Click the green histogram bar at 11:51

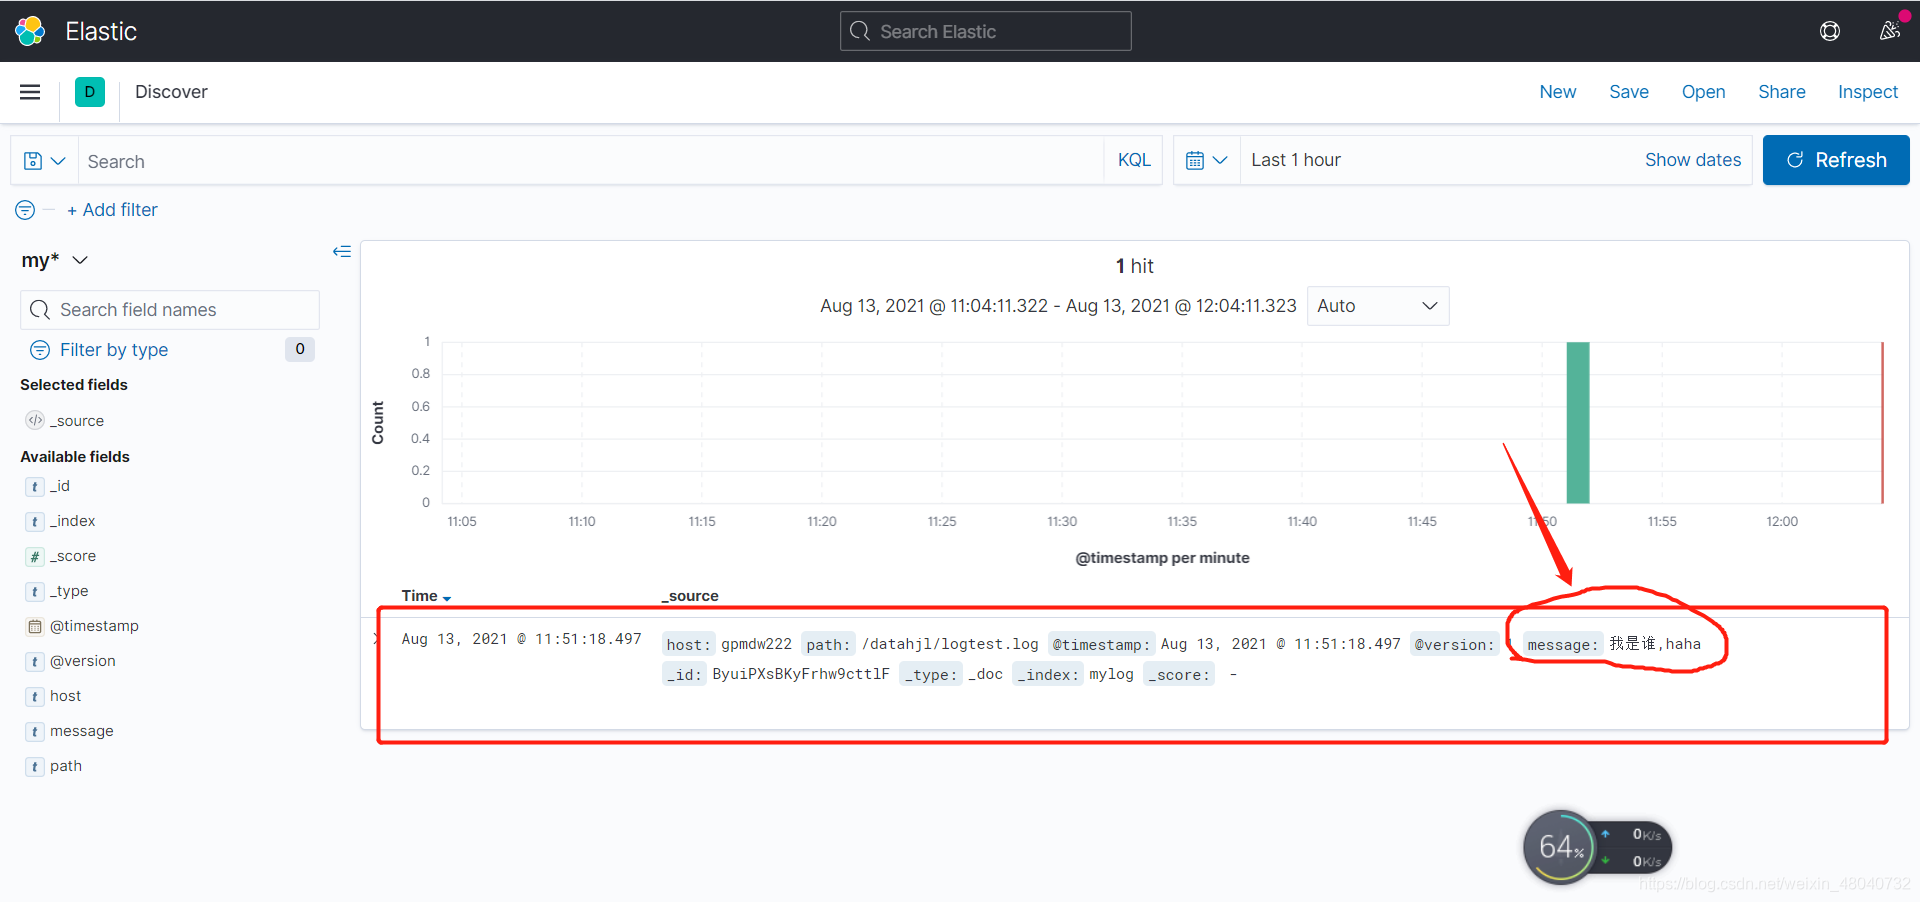[1578, 422]
